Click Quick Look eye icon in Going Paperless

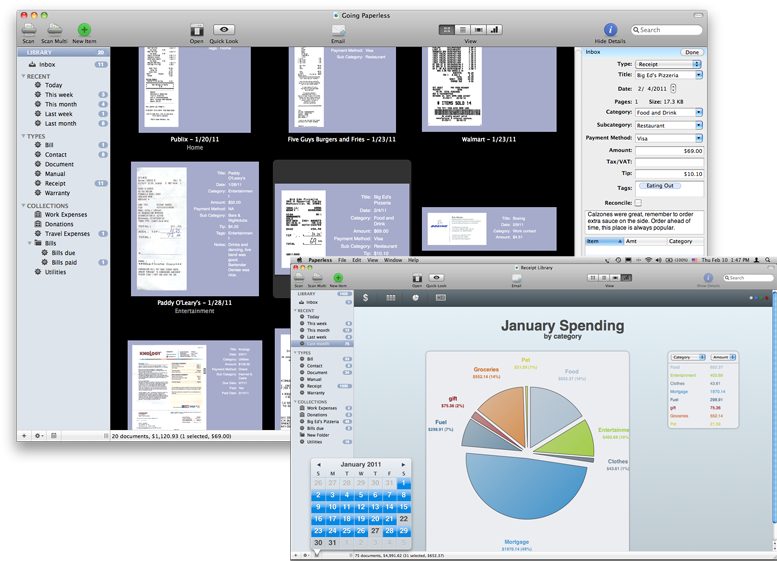click(224, 30)
